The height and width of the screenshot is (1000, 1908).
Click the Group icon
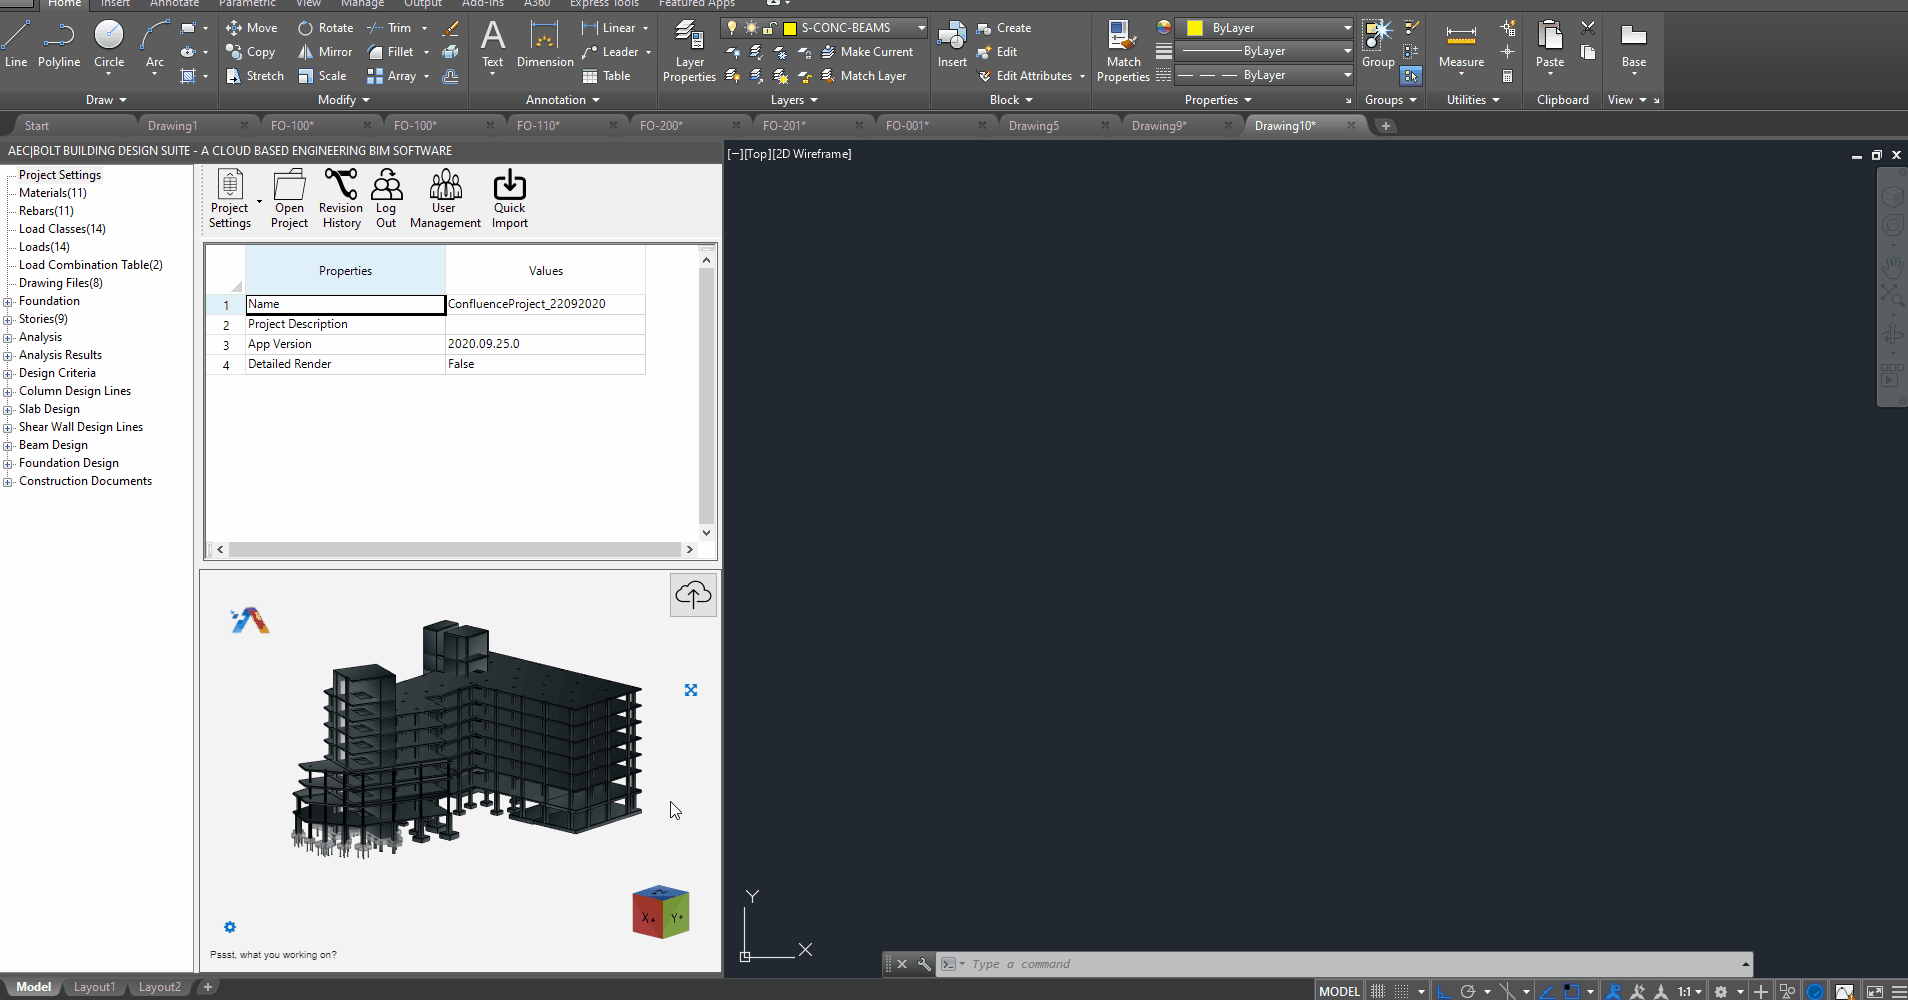1378,45
